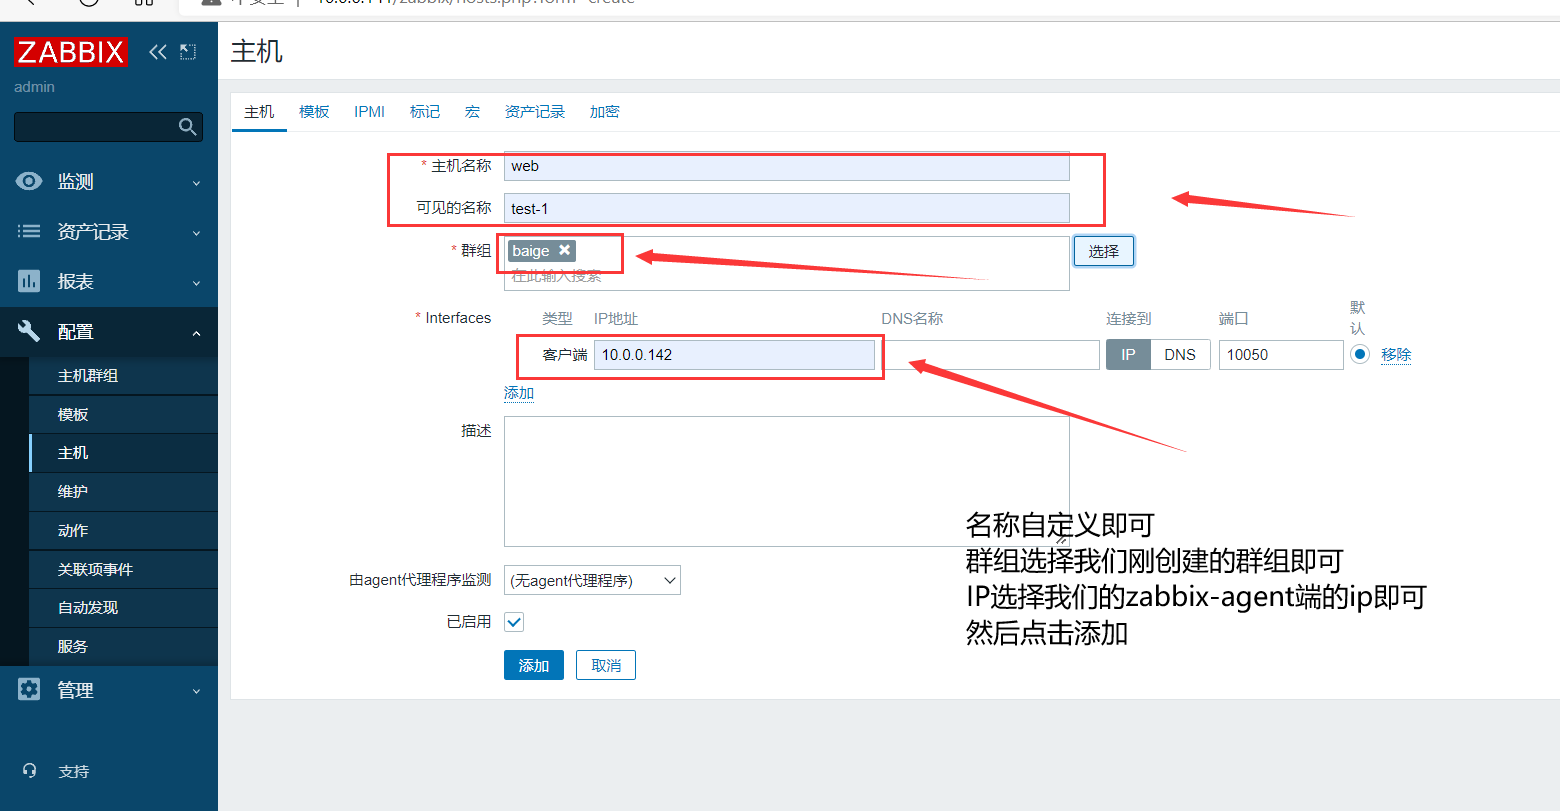Click the 移除 interface link
Image resolution: width=1560 pixels, height=811 pixels.
[1396, 355]
